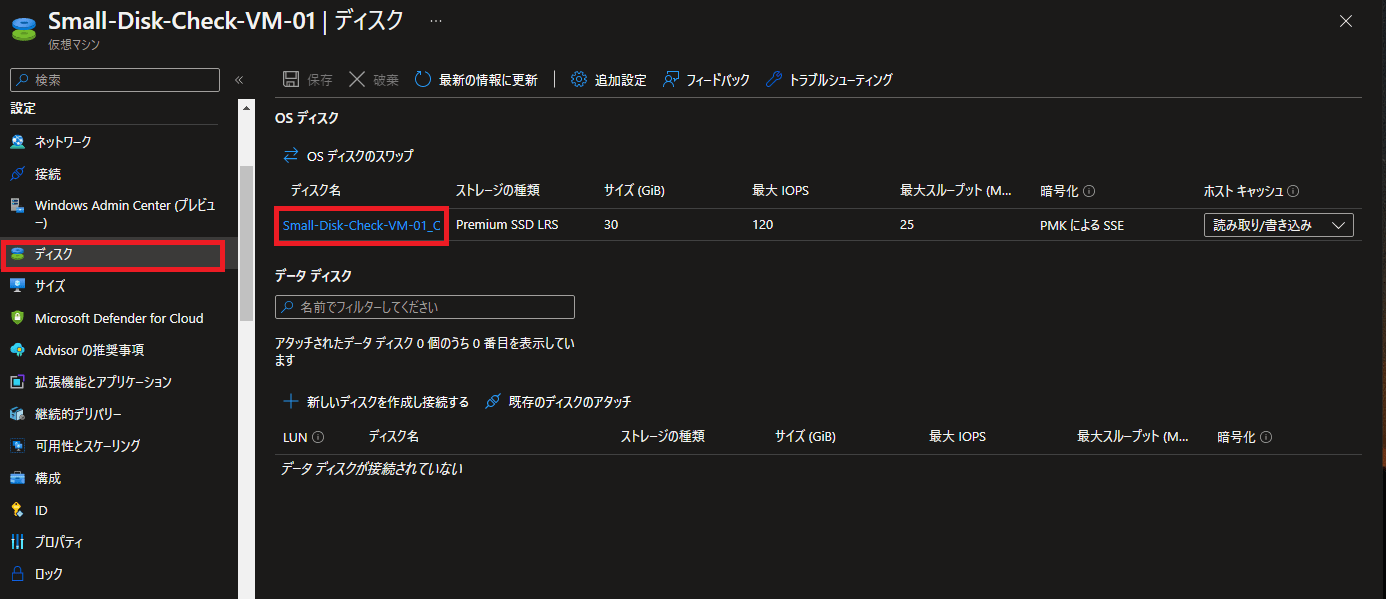Click the ディスク名 header in data disk table

tap(394, 437)
